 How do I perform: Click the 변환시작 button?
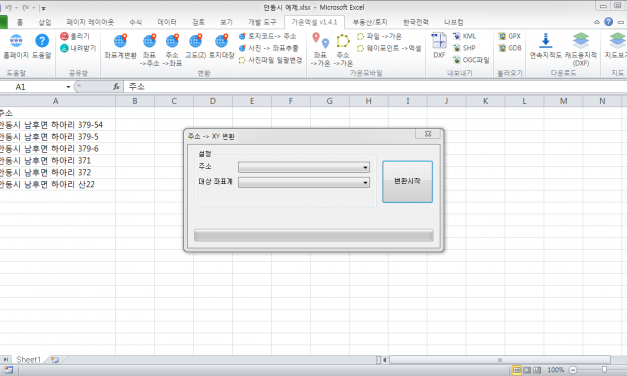[x=407, y=182]
